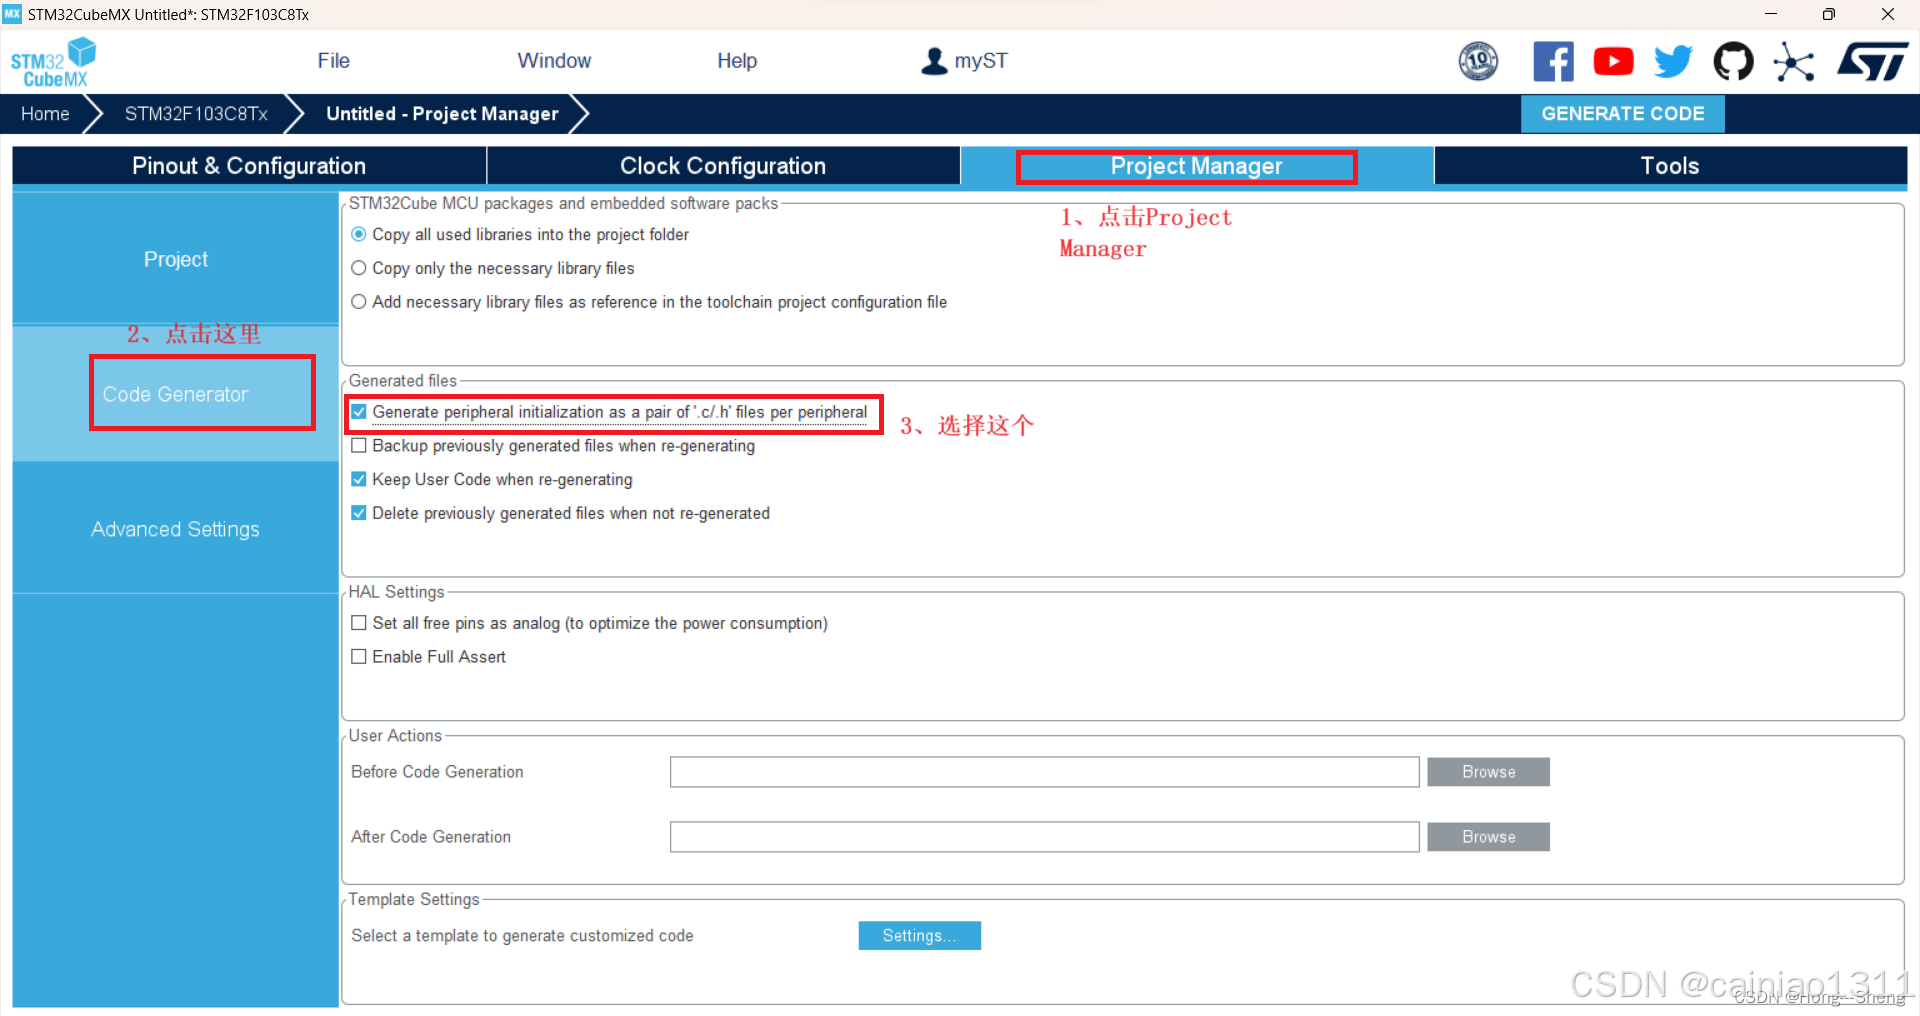1920x1016 pixels.
Task: Click 'Select a template to generate customized code' text
Action: pos(522,936)
